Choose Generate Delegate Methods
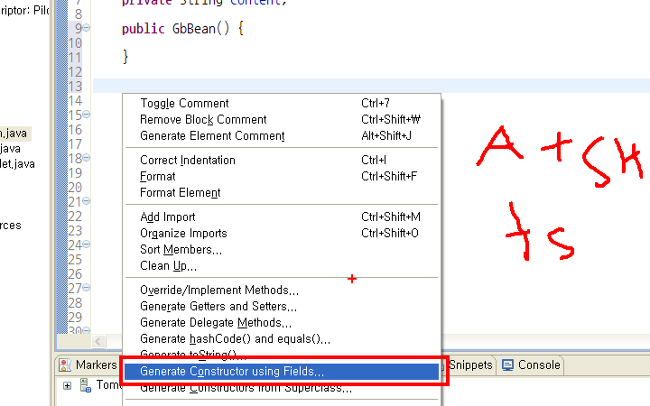Viewport: 650px width, 406px height. click(282, 323)
